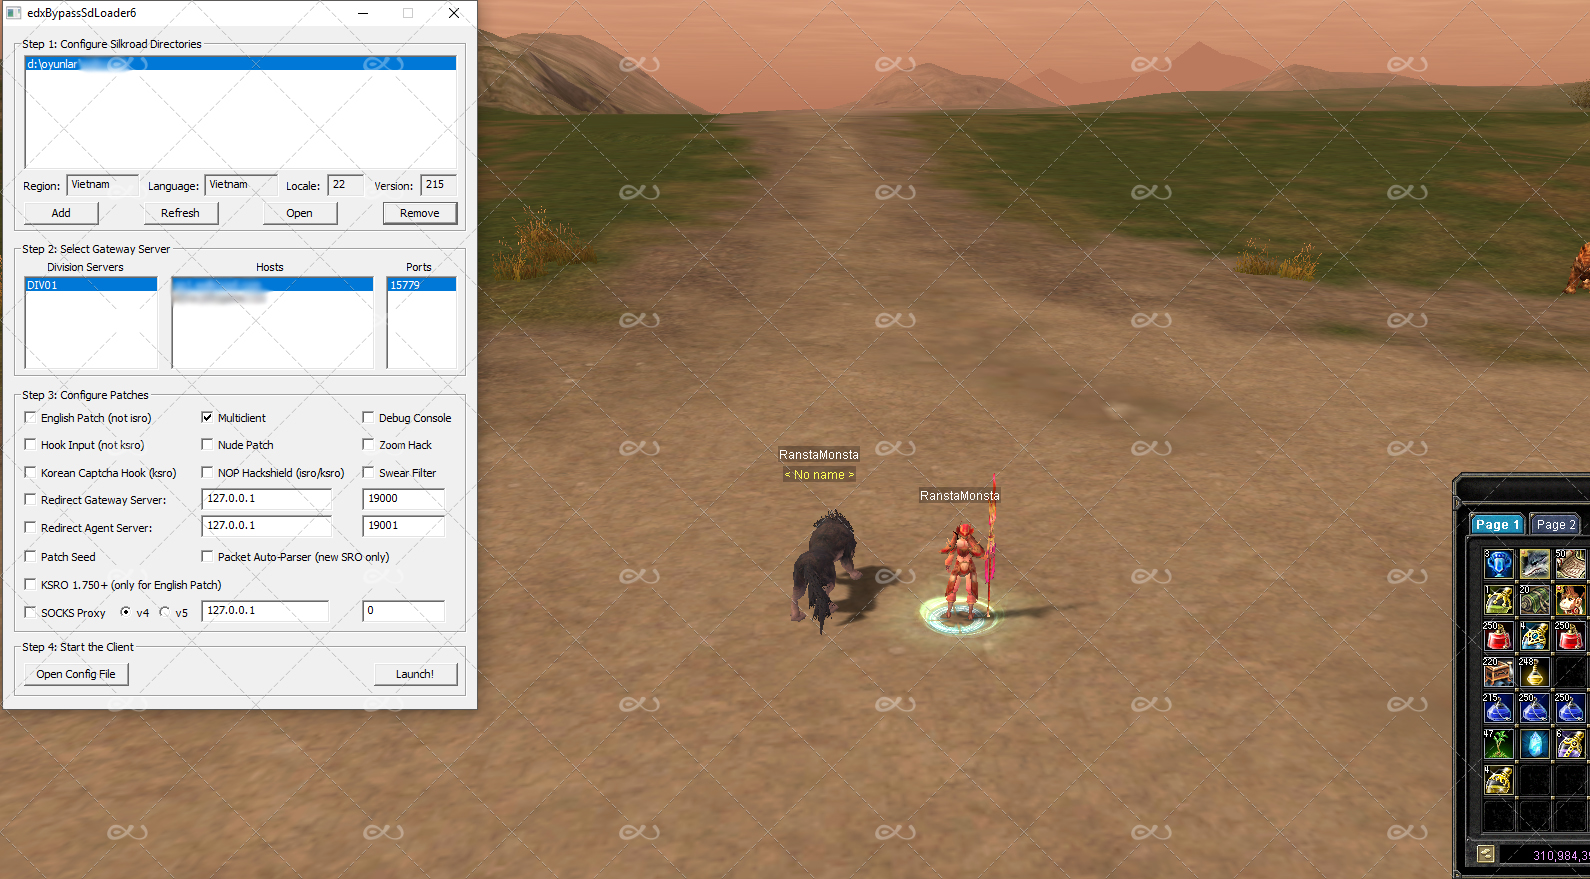Use the red potion in the rightmost column

[1570, 636]
